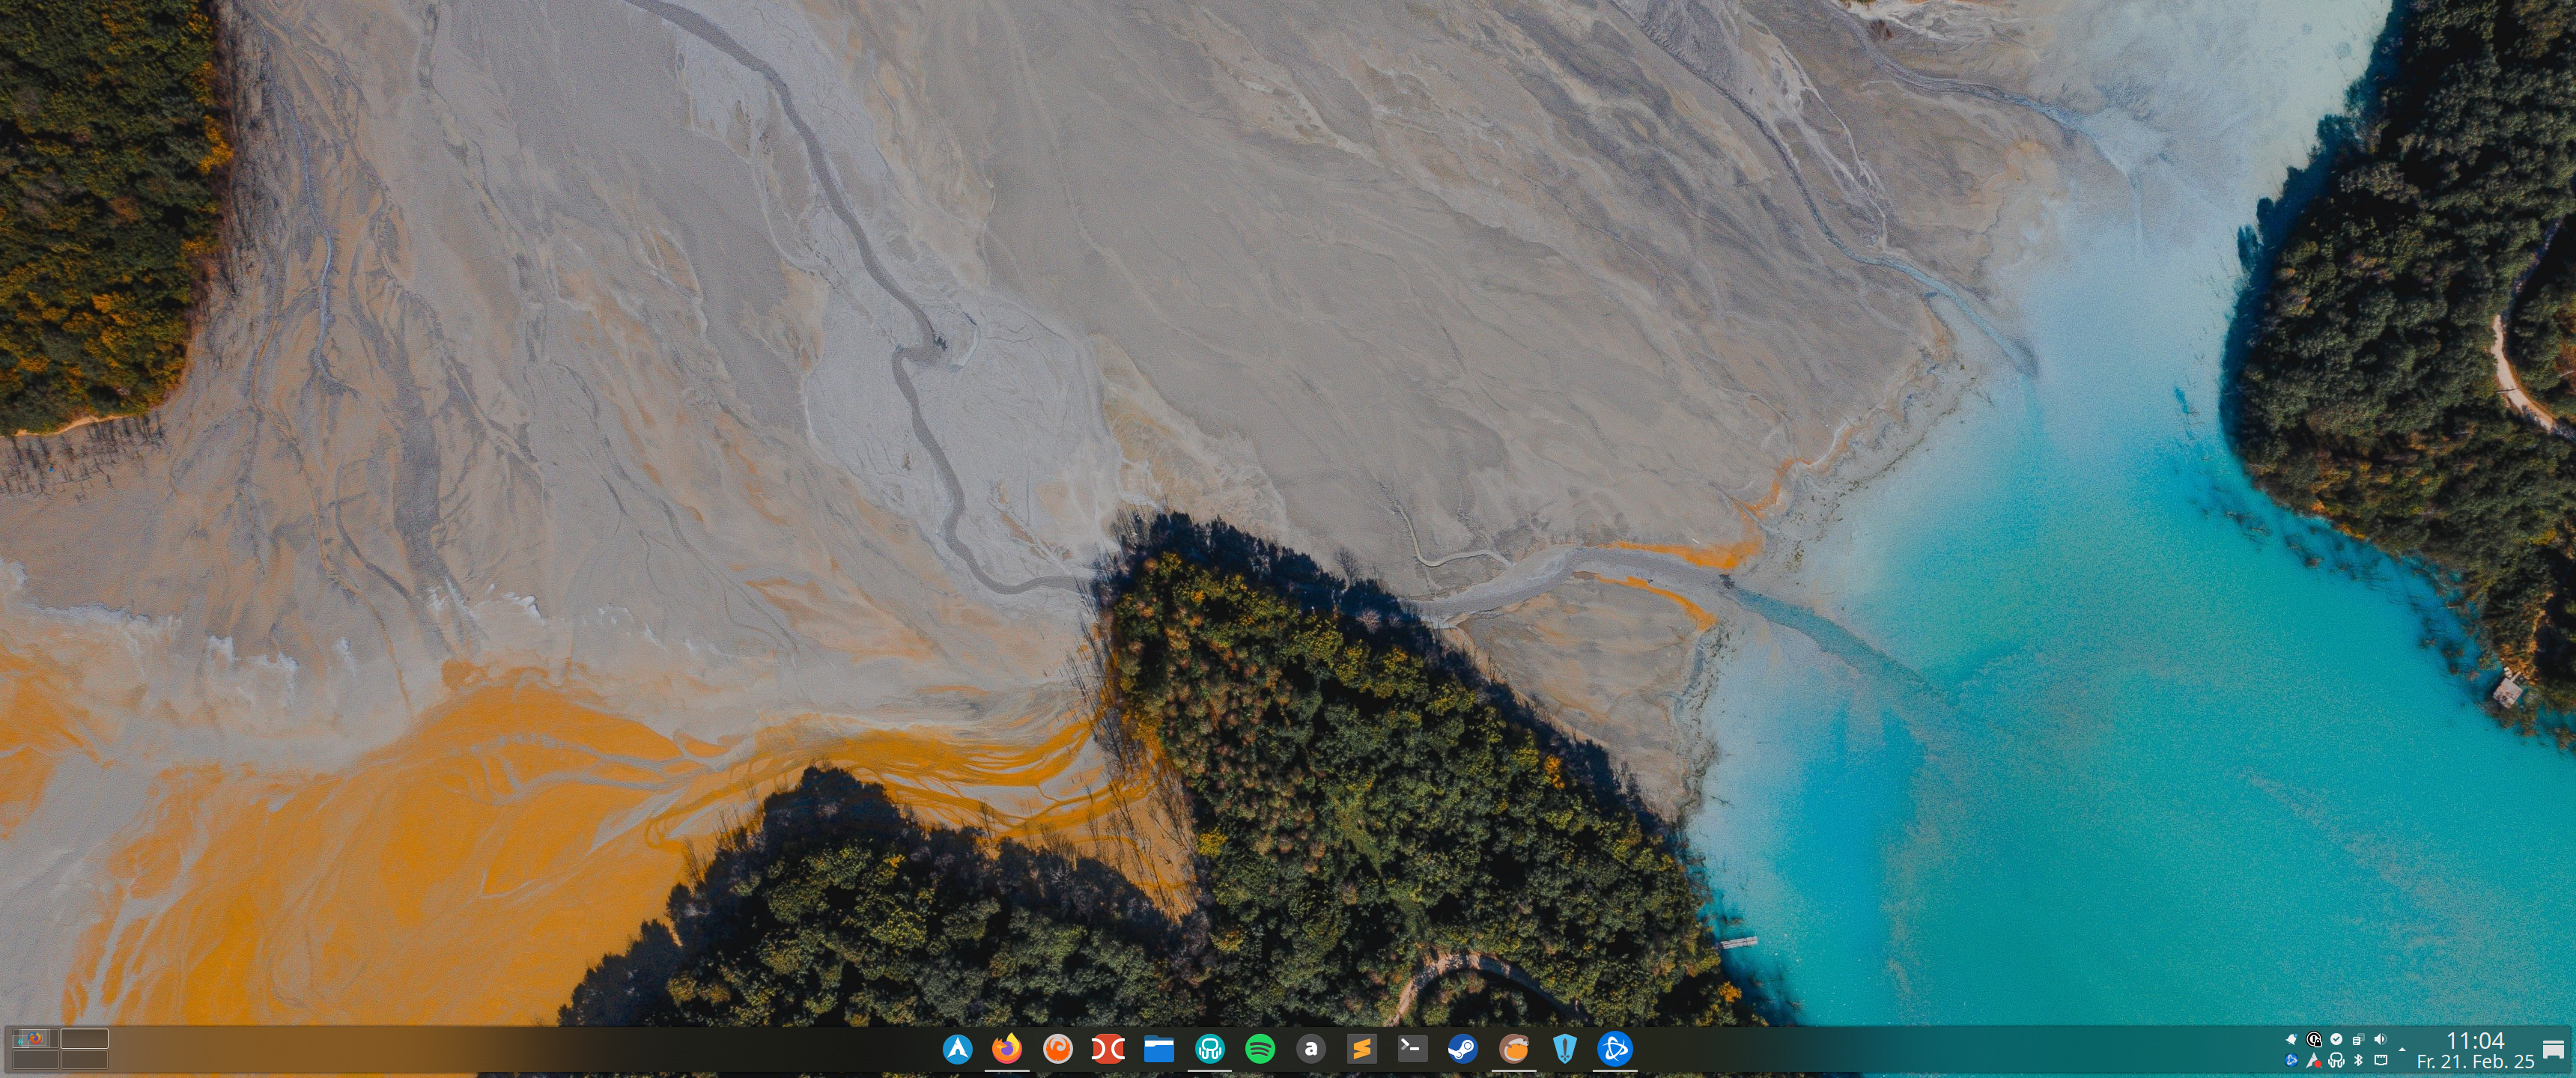The height and width of the screenshot is (1078, 2576).
Task: Open the calendar from clock 11:04
Action: (2476, 1041)
